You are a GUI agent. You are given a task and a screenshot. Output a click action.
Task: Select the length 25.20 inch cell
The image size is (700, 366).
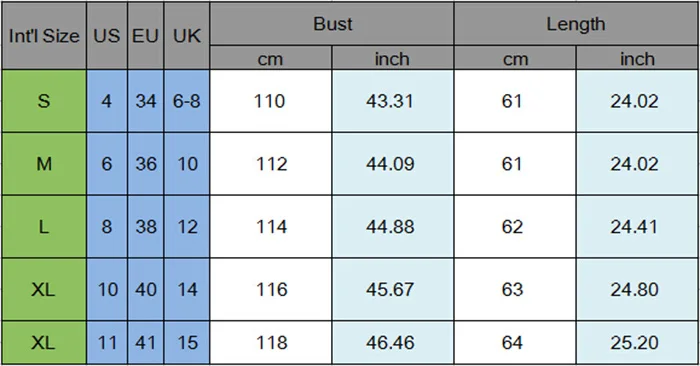pos(637,343)
